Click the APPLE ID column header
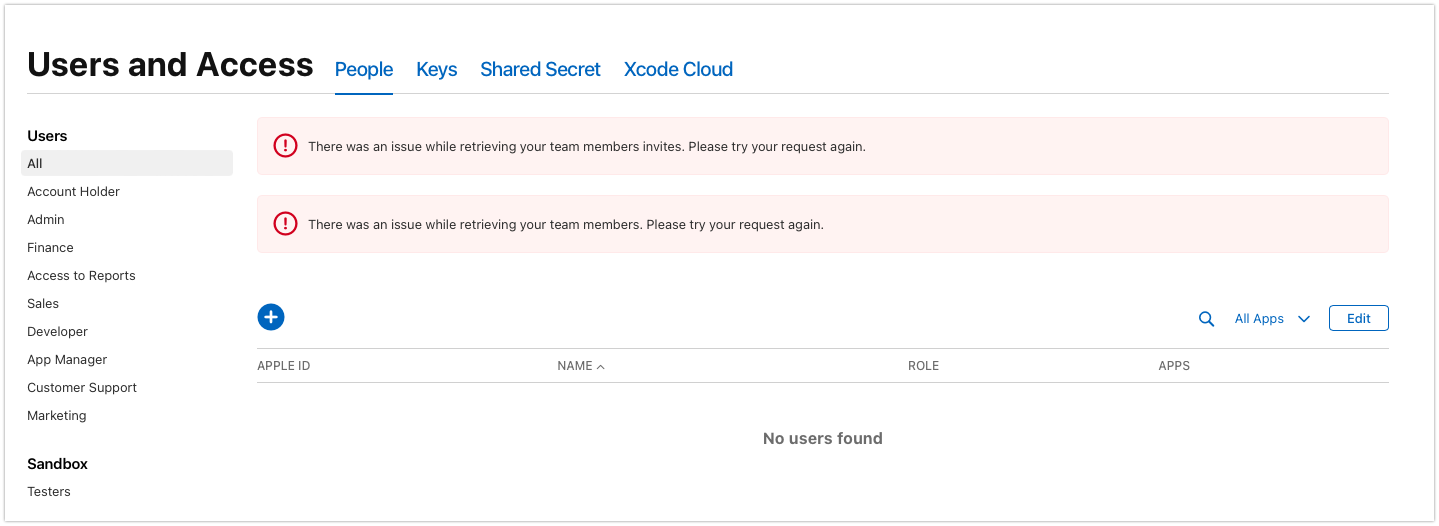This screenshot has width=1439, height=526. pos(284,366)
